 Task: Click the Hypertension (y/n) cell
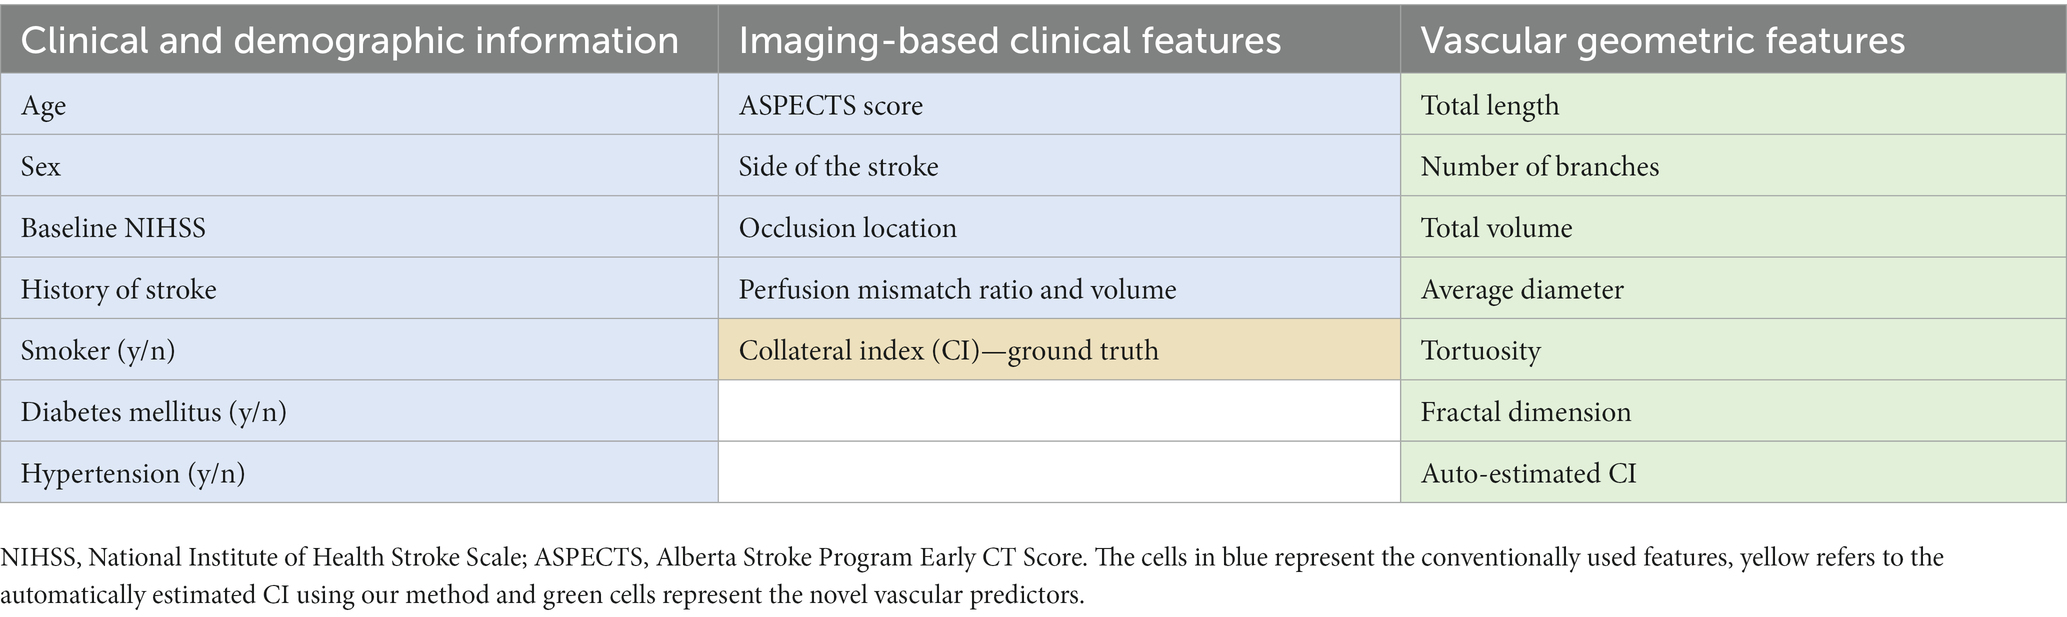(x=359, y=472)
